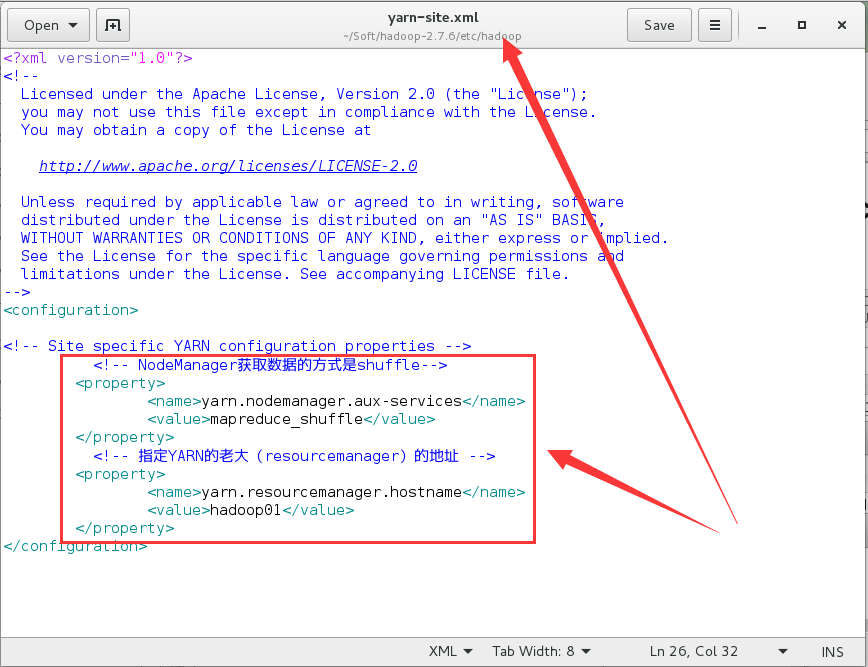This screenshot has height=667, width=868.
Task: Click the Site specific YARN configuration comment
Action: [237, 346]
